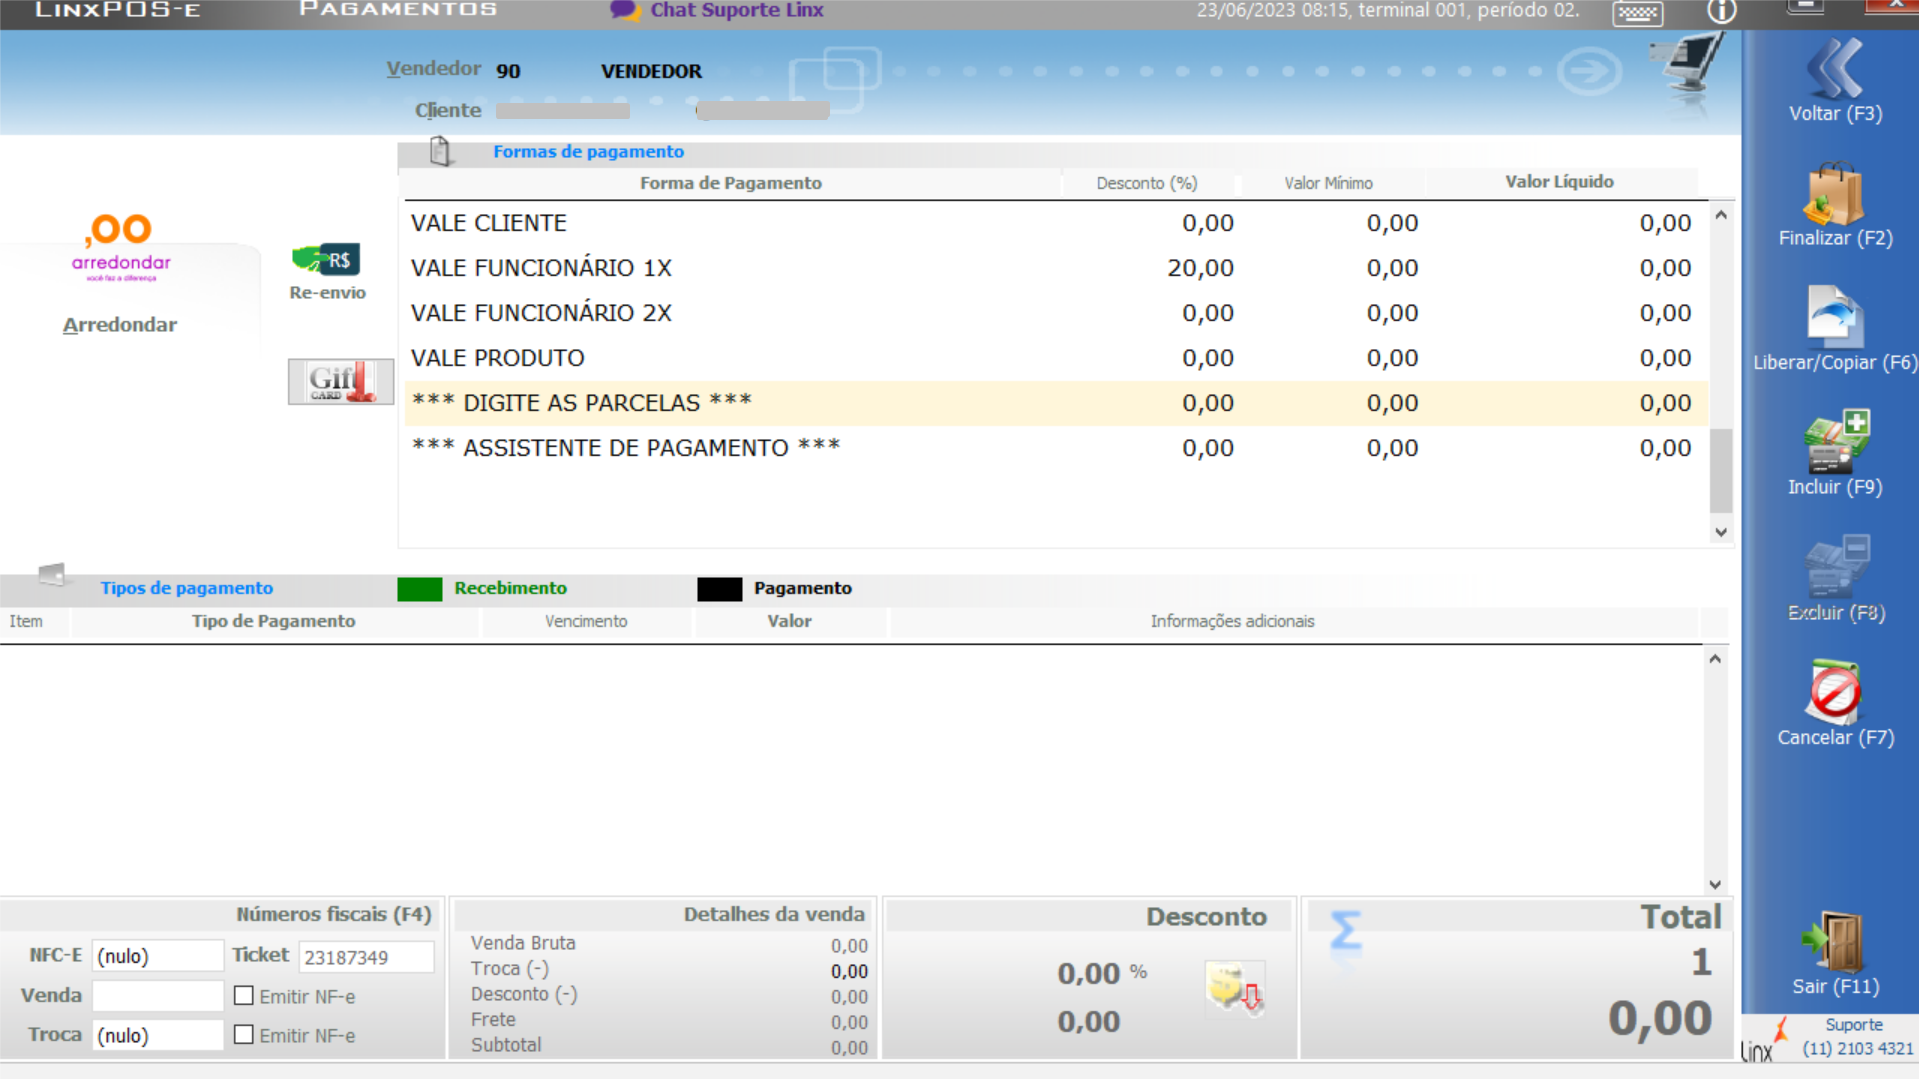The width and height of the screenshot is (1919, 1079).
Task: Click the Arredondar donation logo
Action: (121, 247)
